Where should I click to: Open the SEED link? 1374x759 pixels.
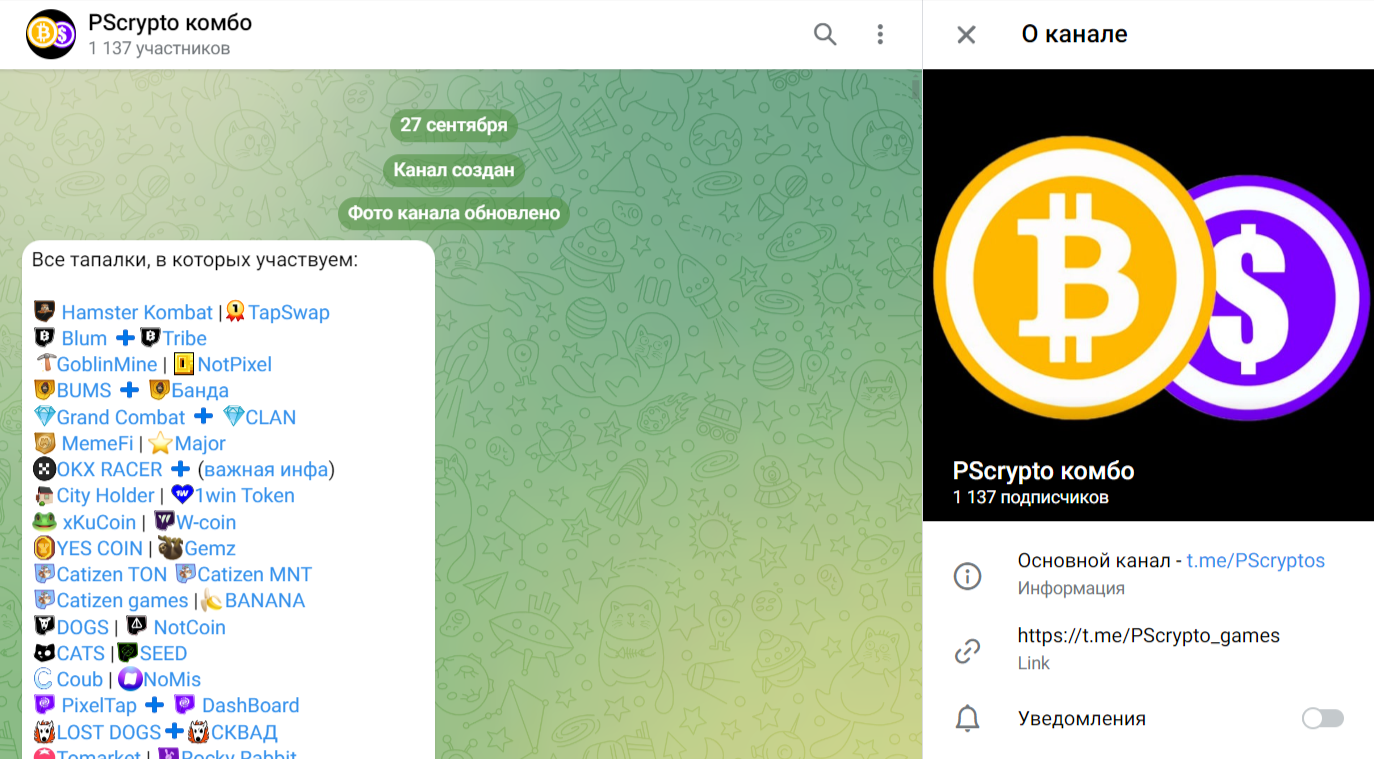point(163,653)
